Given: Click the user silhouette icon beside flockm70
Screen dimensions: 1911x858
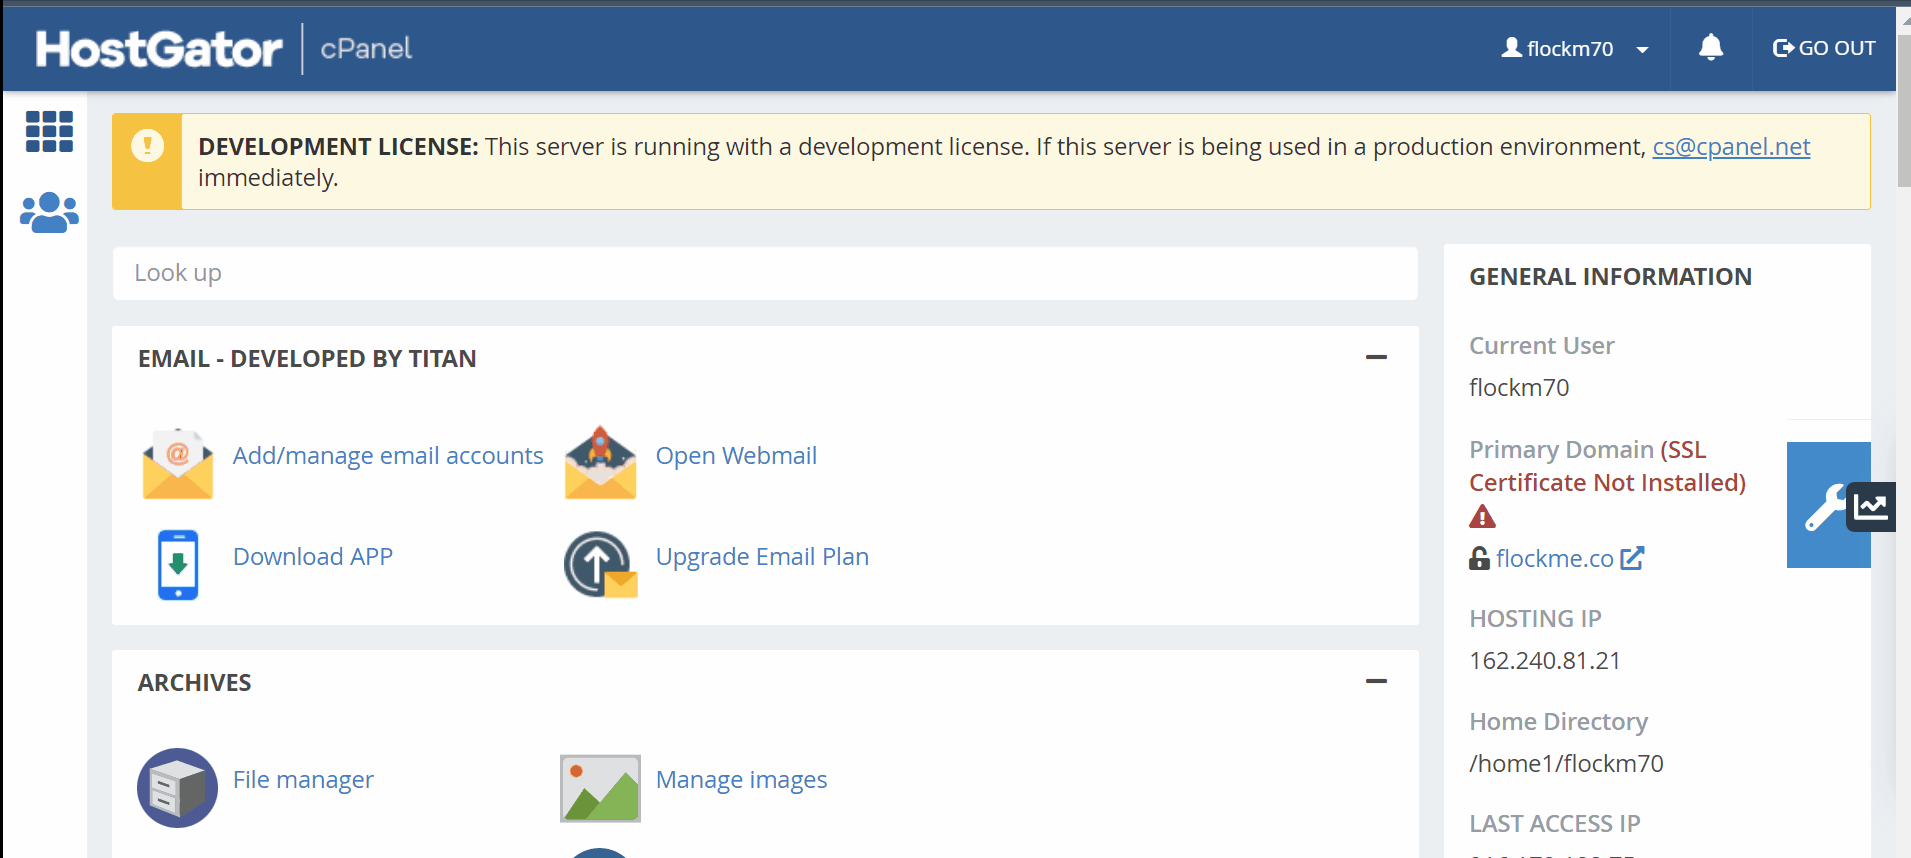Looking at the screenshot, I should coord(1512,47).
